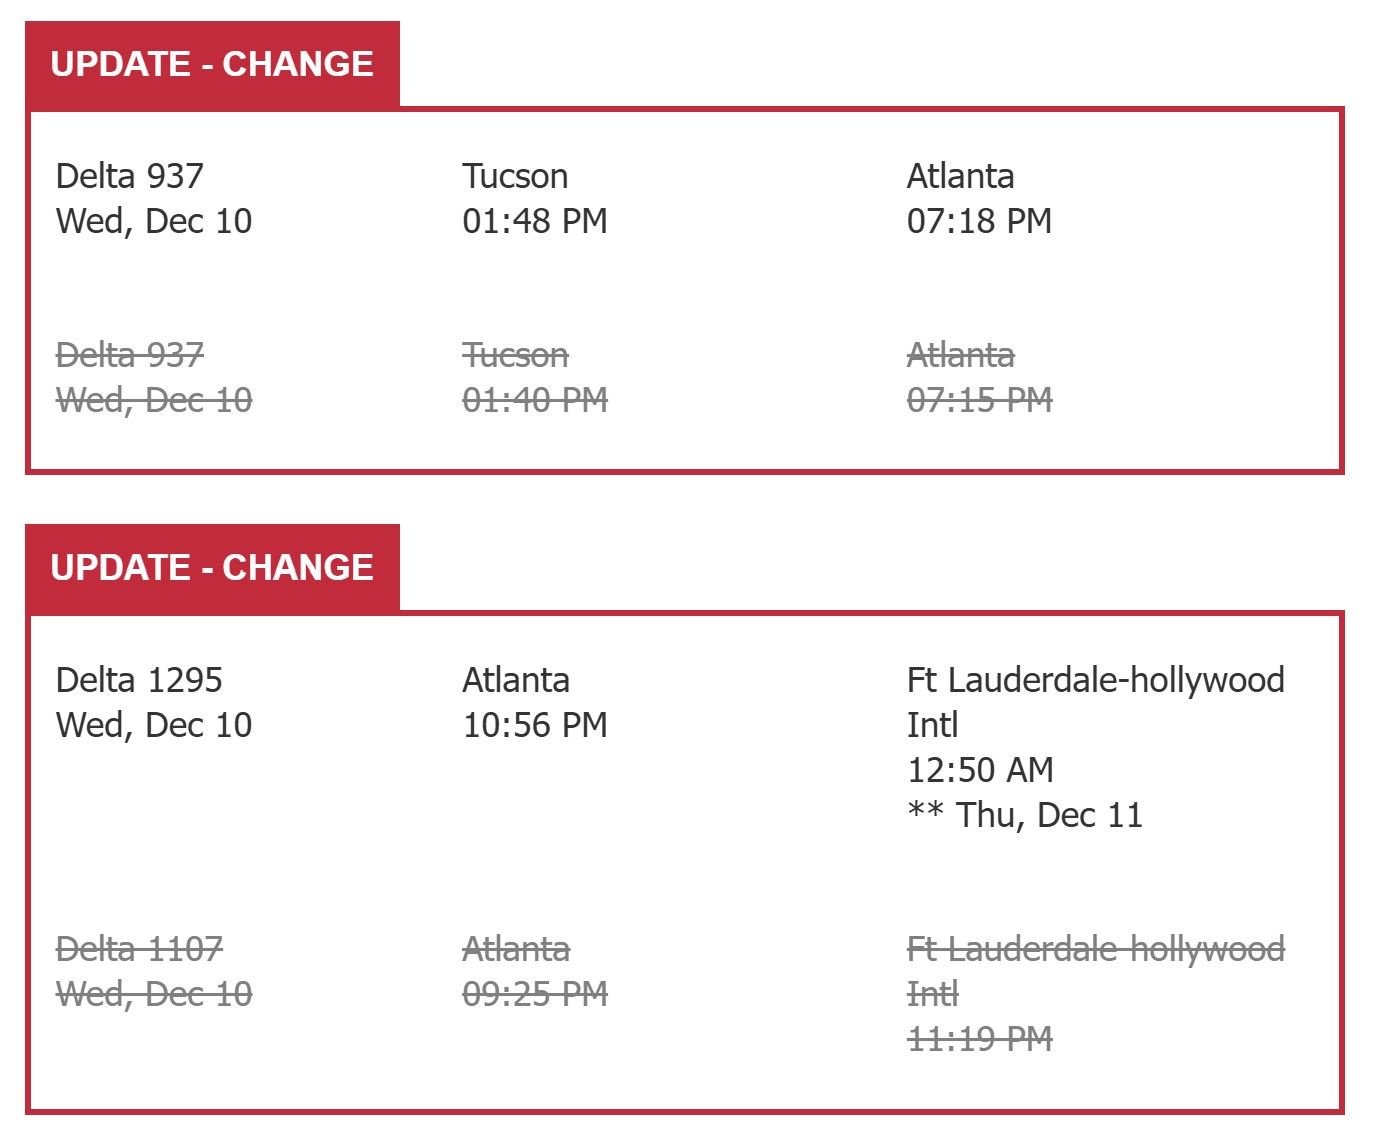Select the Delta 1295 flight number

(139, 680)
